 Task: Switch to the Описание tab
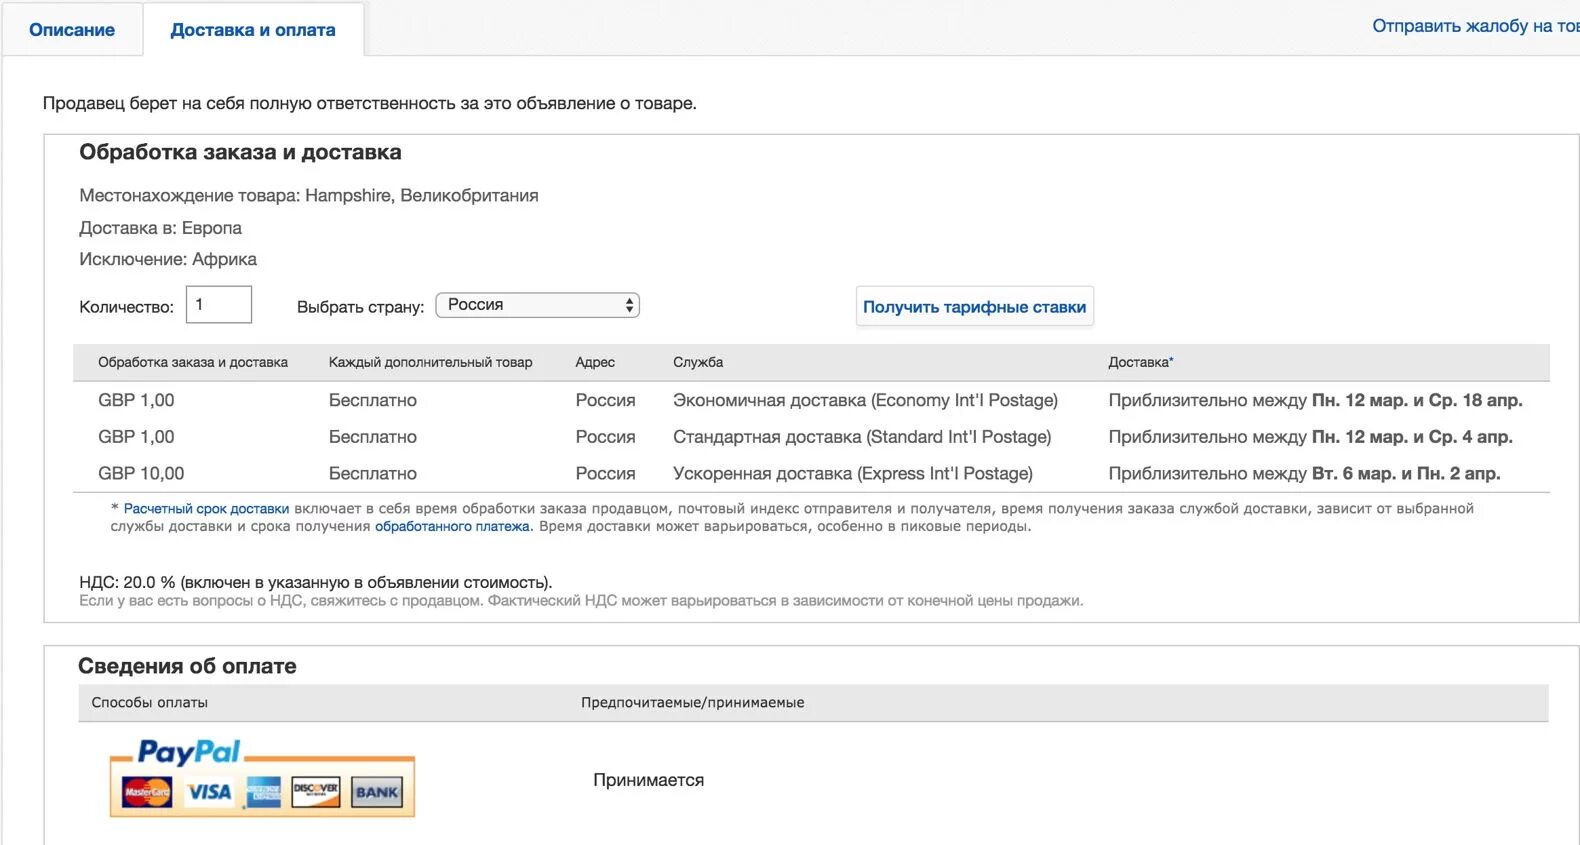72,30
